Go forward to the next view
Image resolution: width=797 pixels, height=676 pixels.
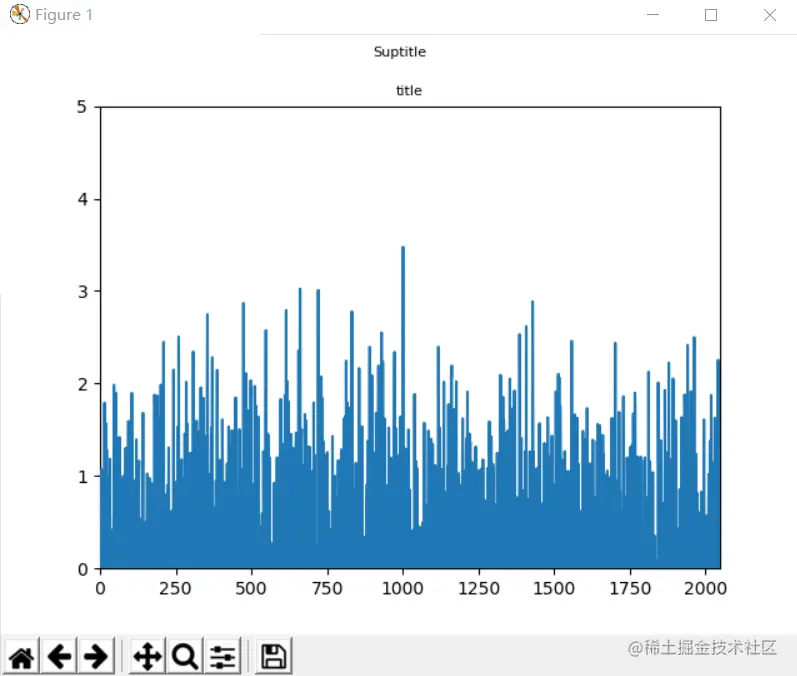(x=96, y=656)
